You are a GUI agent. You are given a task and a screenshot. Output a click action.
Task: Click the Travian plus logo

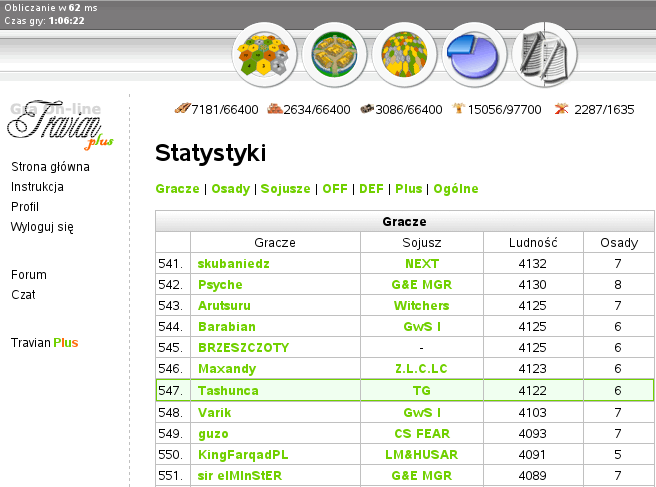[60, 125]
